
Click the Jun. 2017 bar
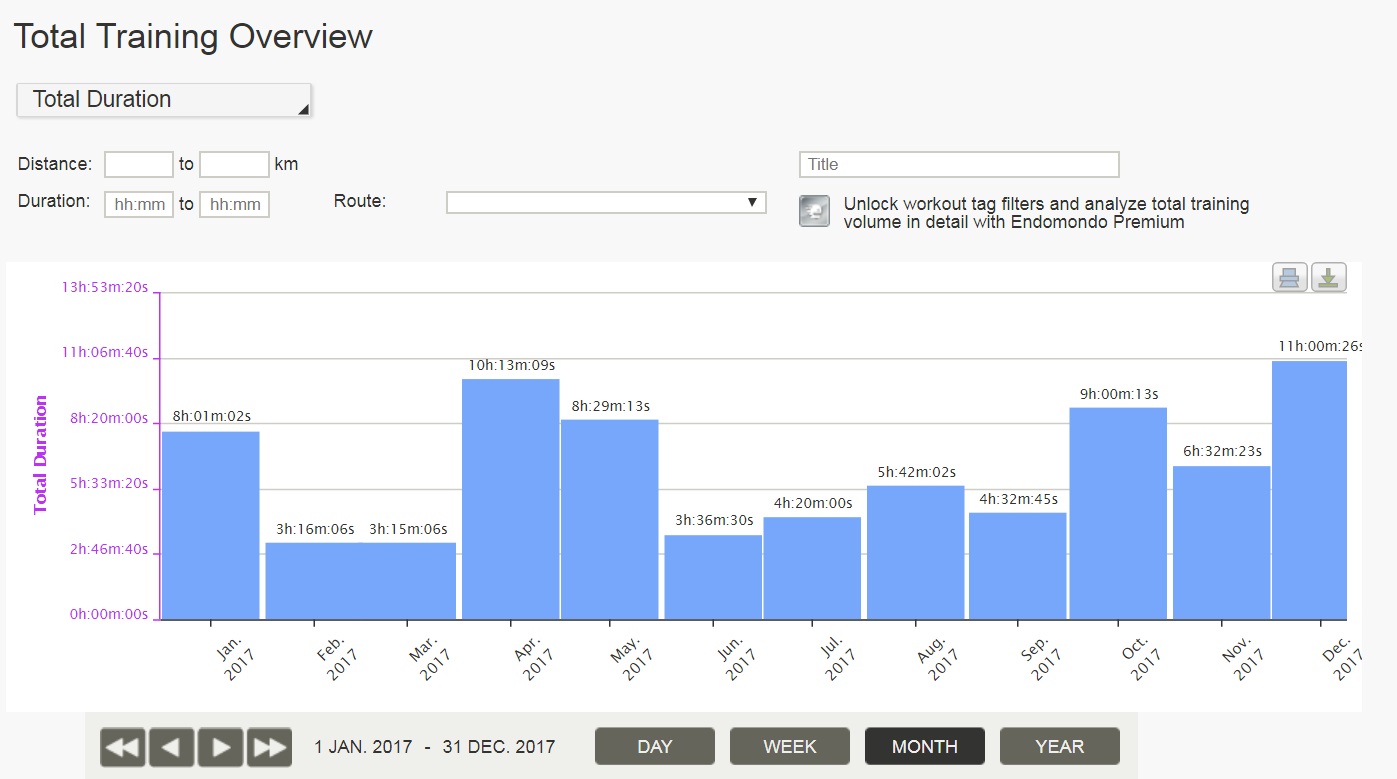pos(713,577)
